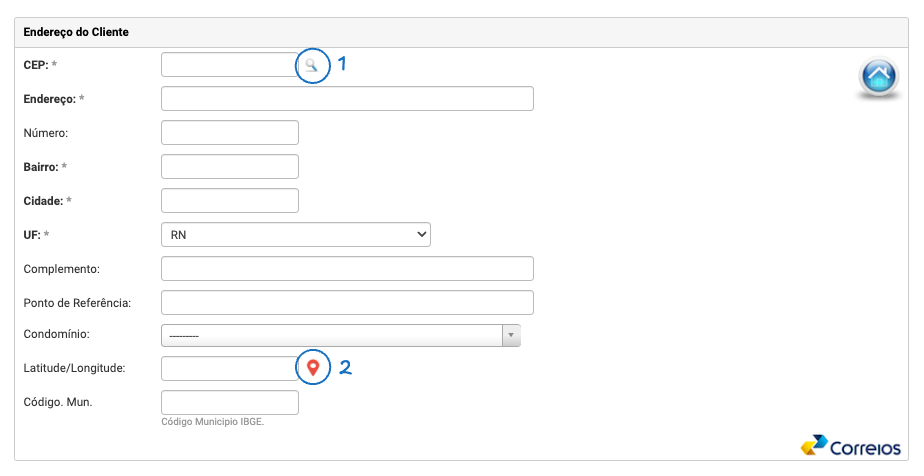The image size is (924, 476).
Task: Click the blue home icon button
Action: pyautogui.click(x=878, y=78)
